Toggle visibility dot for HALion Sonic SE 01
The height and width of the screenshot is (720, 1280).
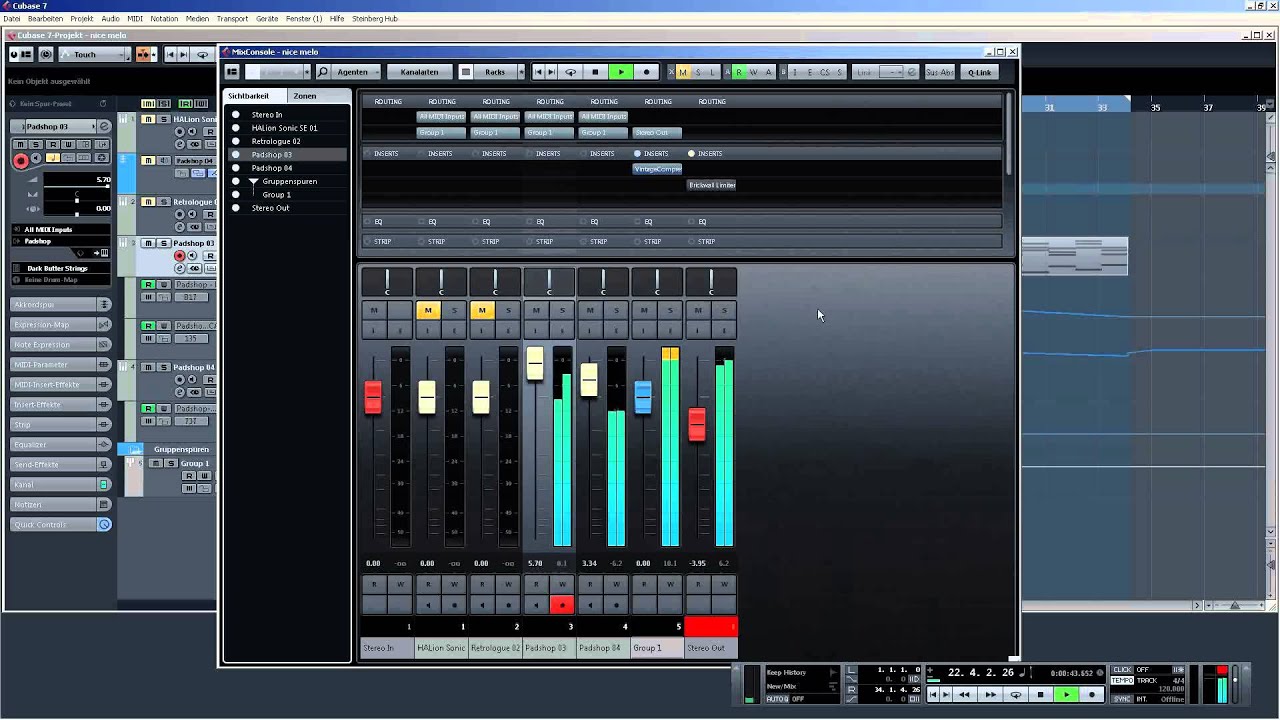point(236,128)
